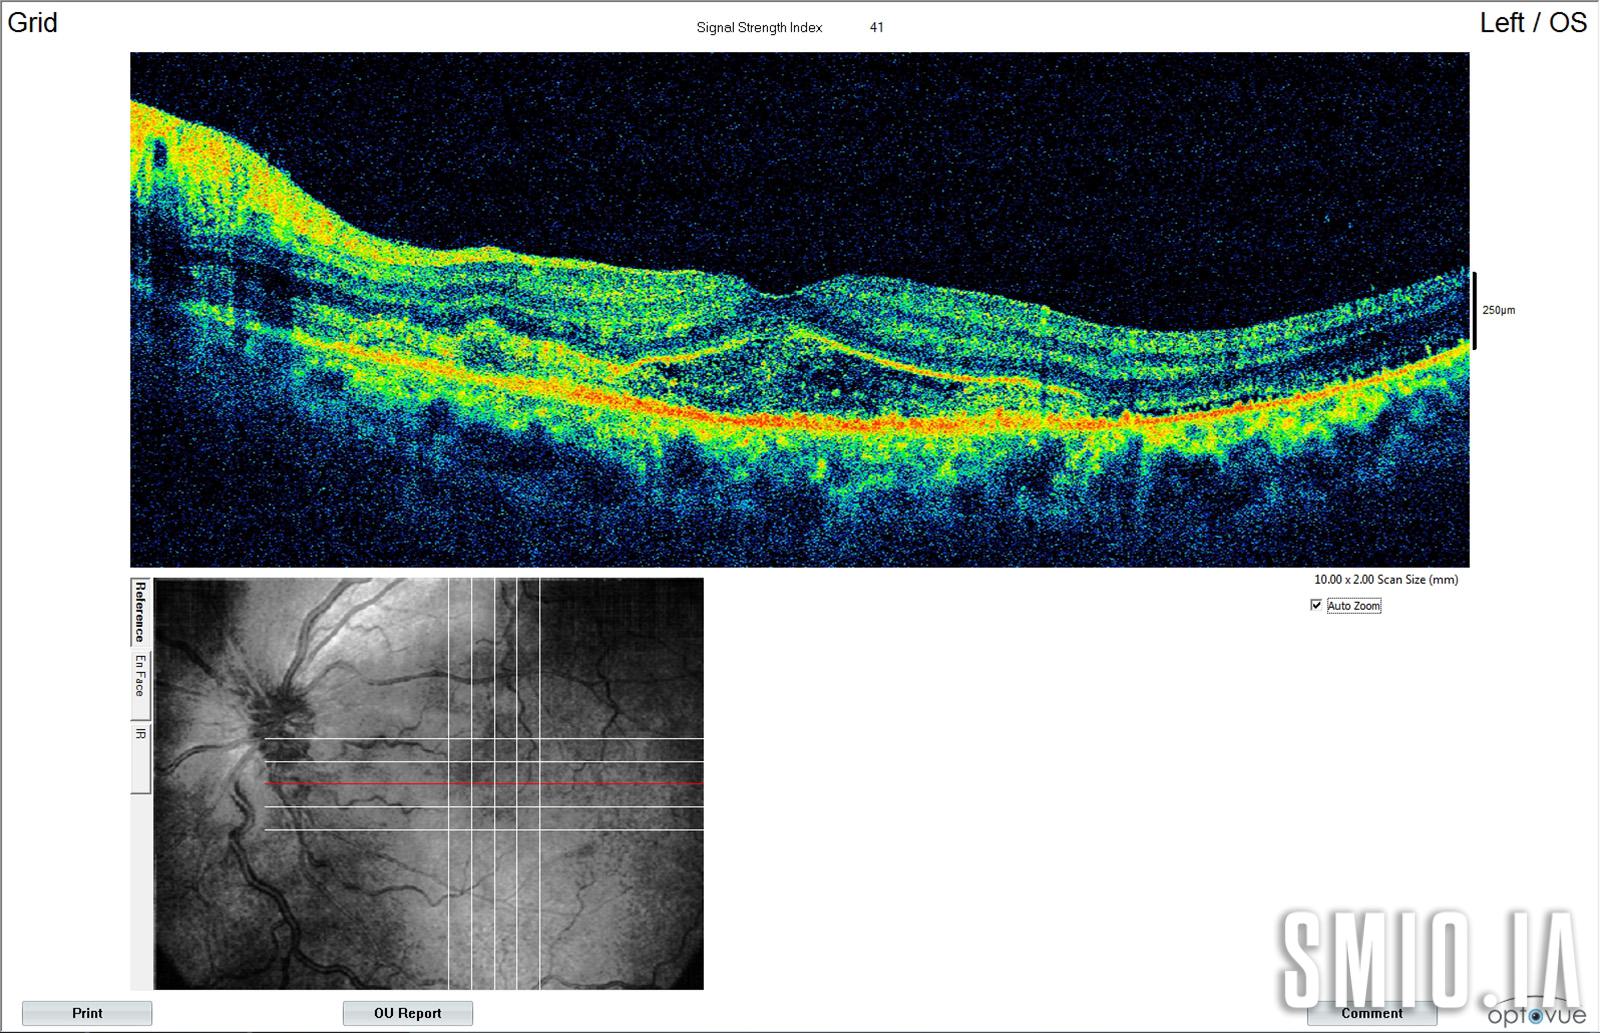Select the middle vertical scan line
This screenshot has height=1033, width=1600.
point(494,900)
